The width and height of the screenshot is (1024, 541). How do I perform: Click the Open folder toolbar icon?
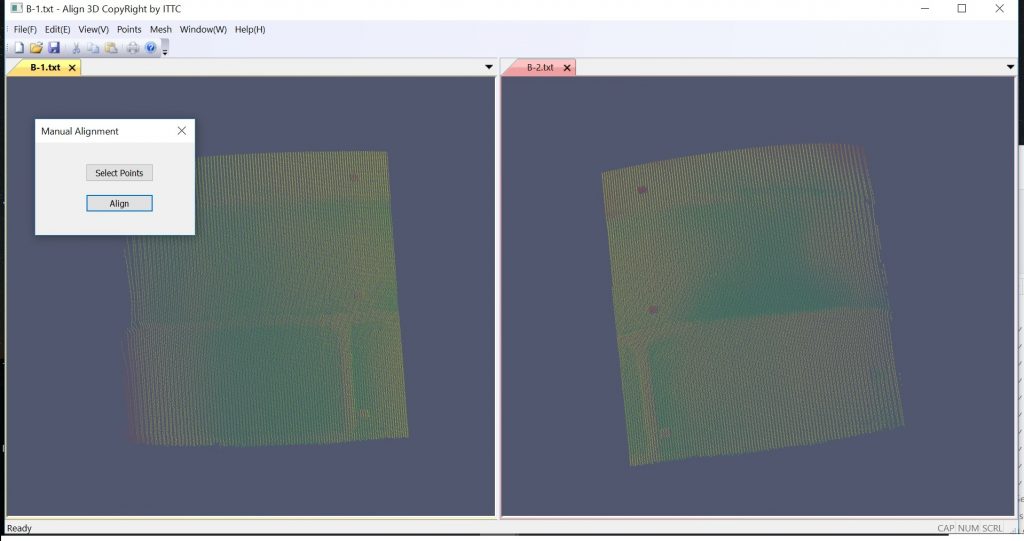(37, 48)
